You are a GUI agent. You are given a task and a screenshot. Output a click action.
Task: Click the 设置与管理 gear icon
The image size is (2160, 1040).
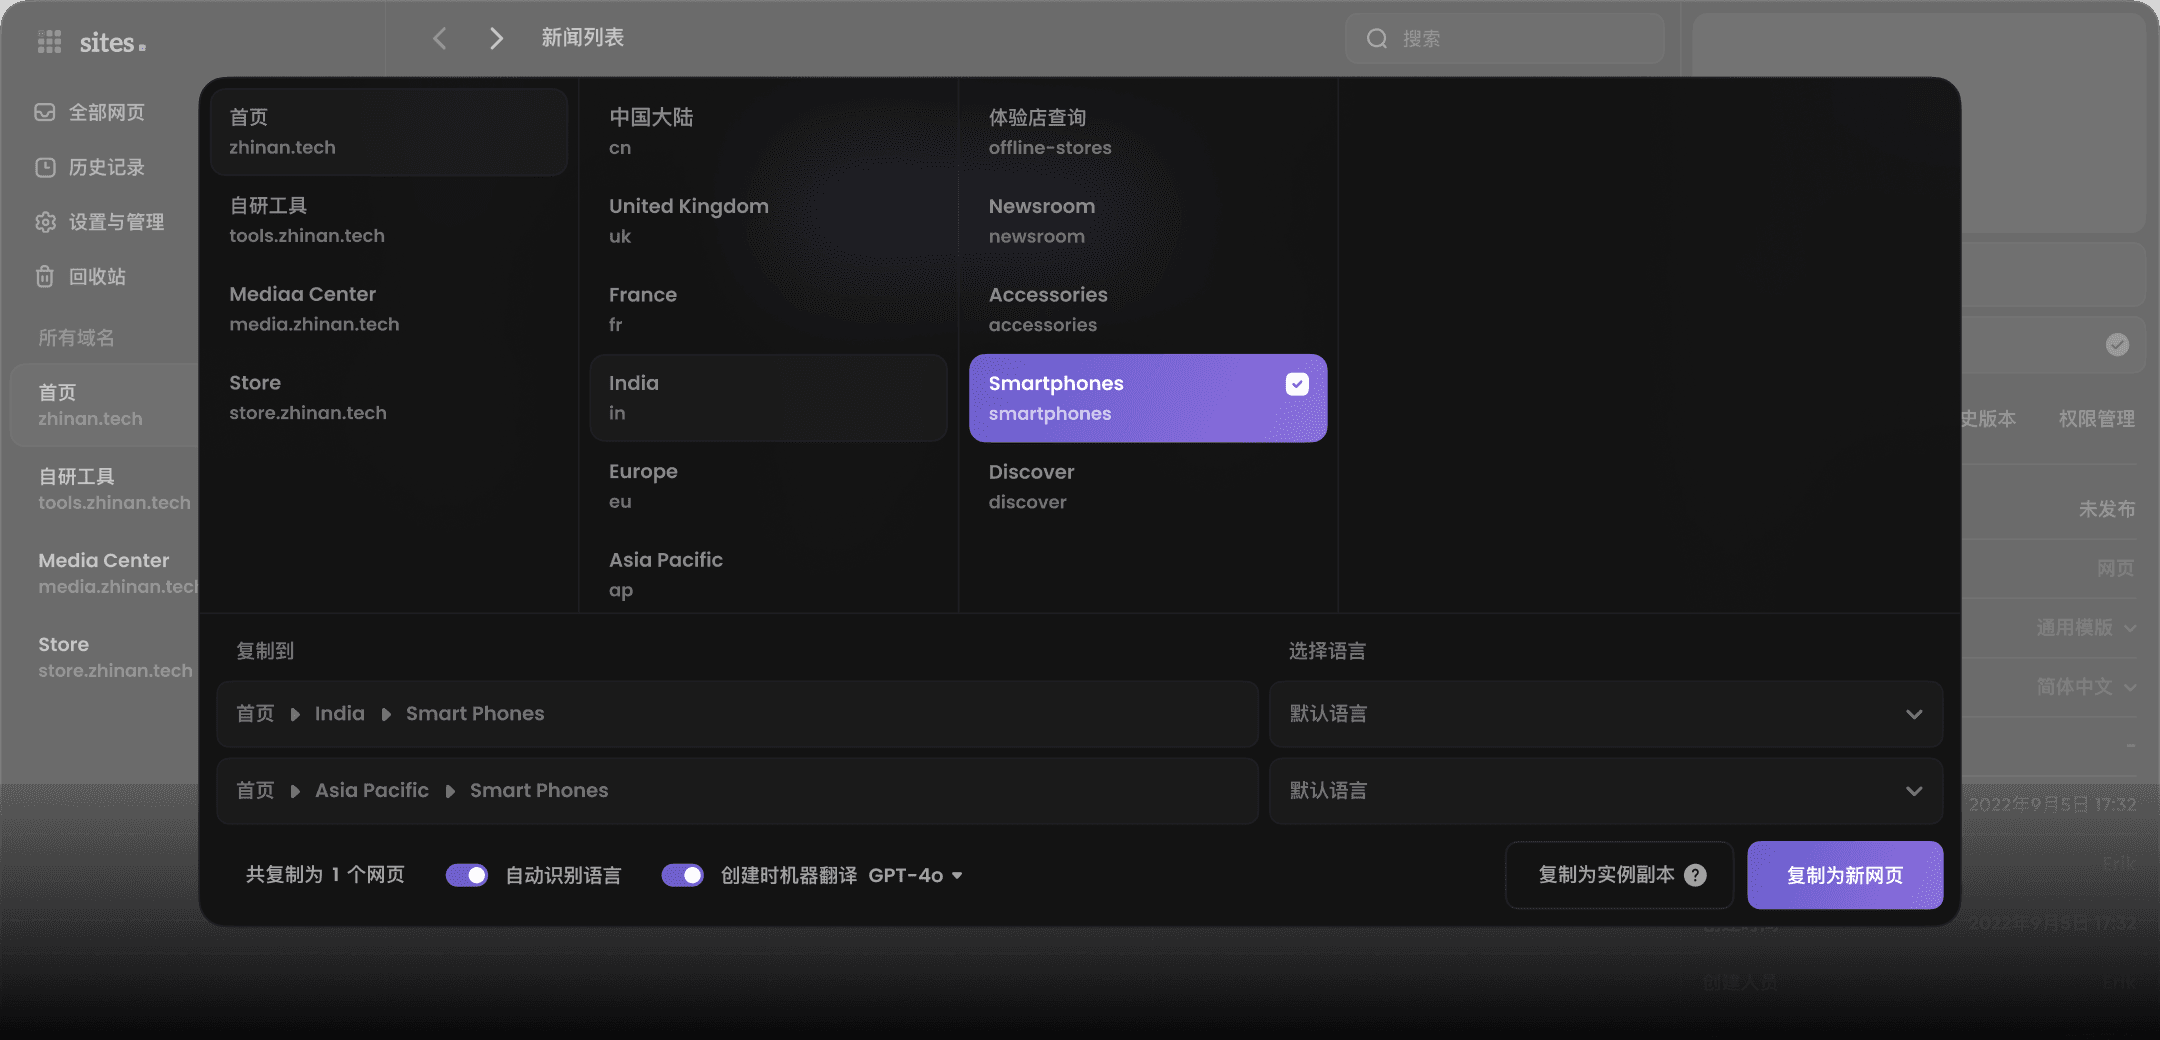coord(45,222)
